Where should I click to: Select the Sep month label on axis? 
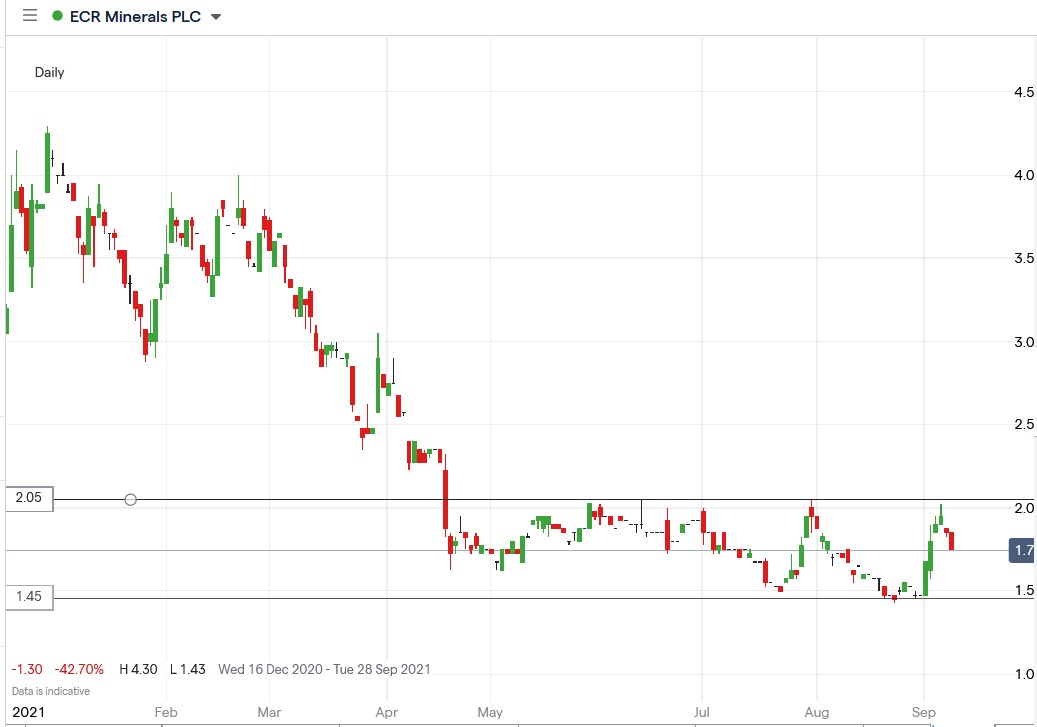point(923,712)
